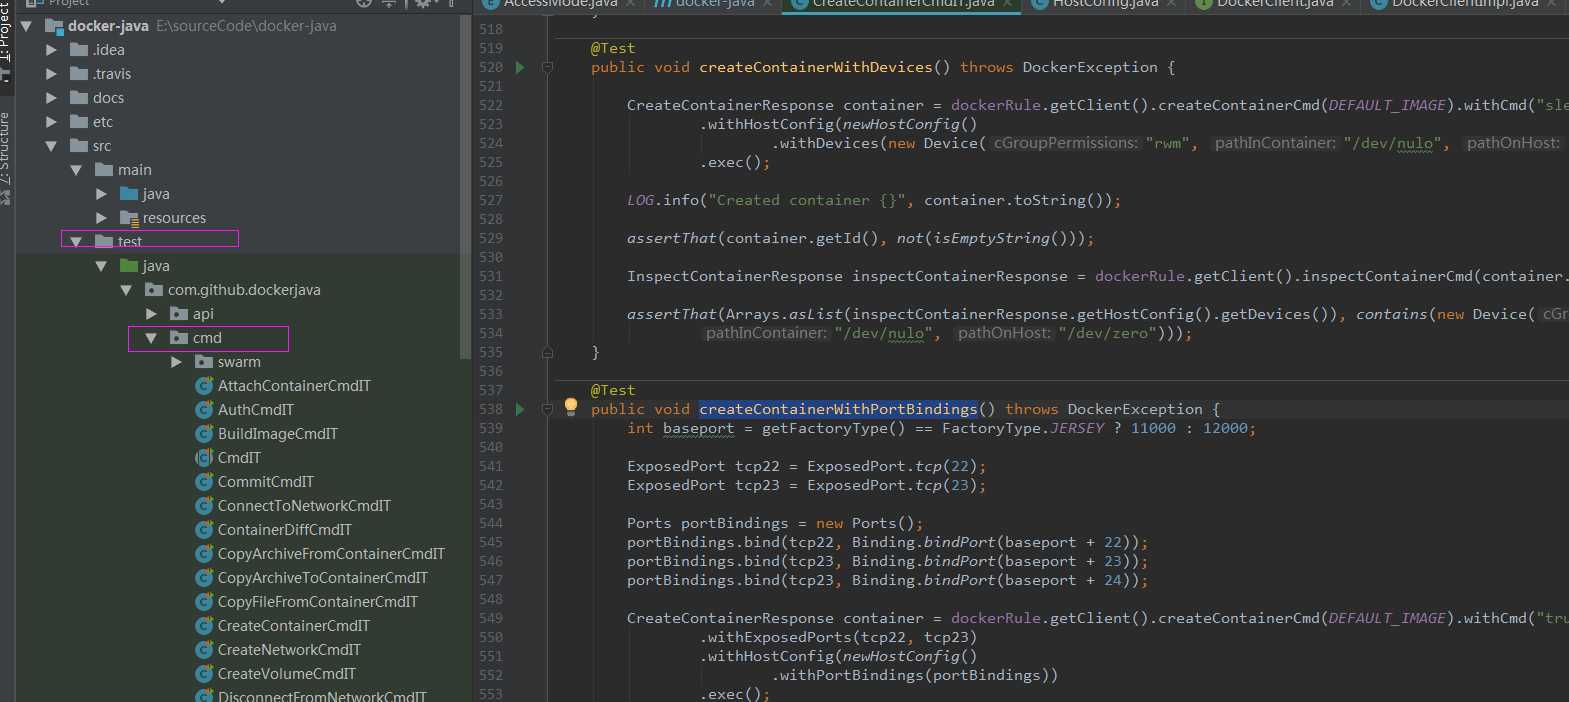This screenshot has height=702, width=1569.
Task: Run test from gutter icon at line 520
Action: pyautogui.click(x=520, y=67)
